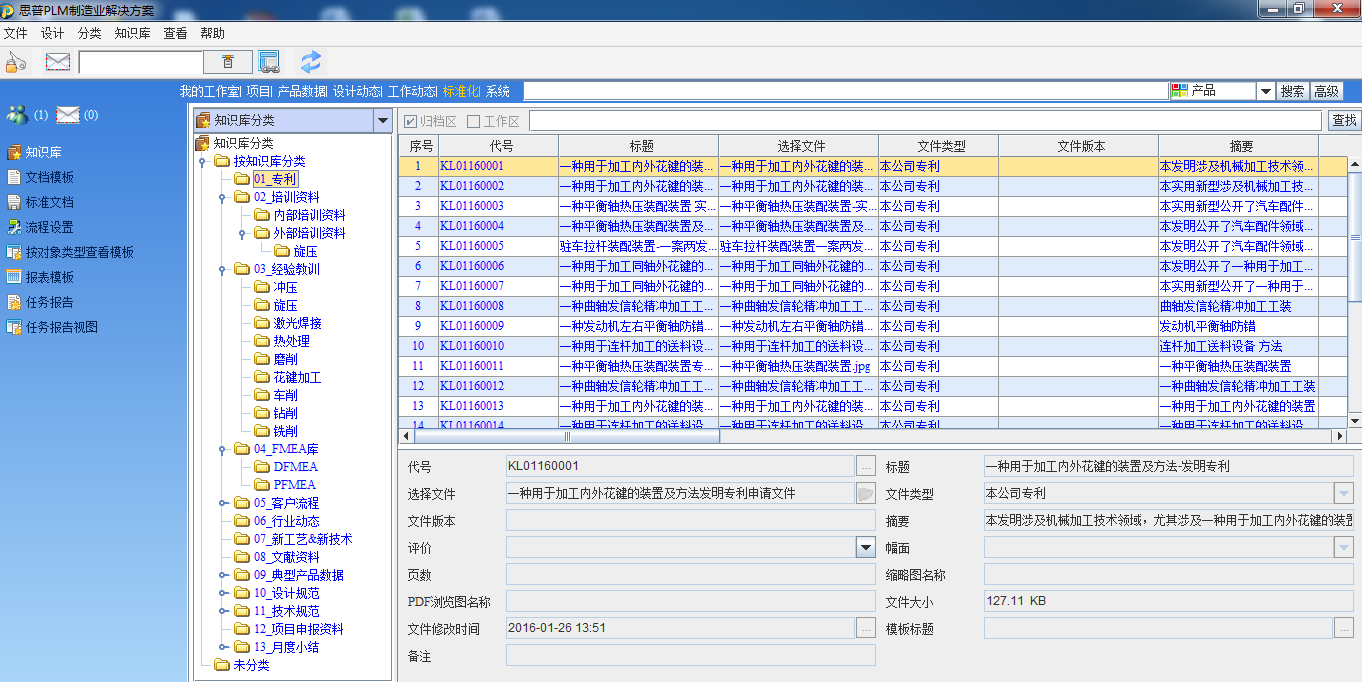Image resolution: width=1362 pixels, height=682 pixels.
Task: Select the 04_FMEA库 folder in tree
Action: click(x=284, y=449)
